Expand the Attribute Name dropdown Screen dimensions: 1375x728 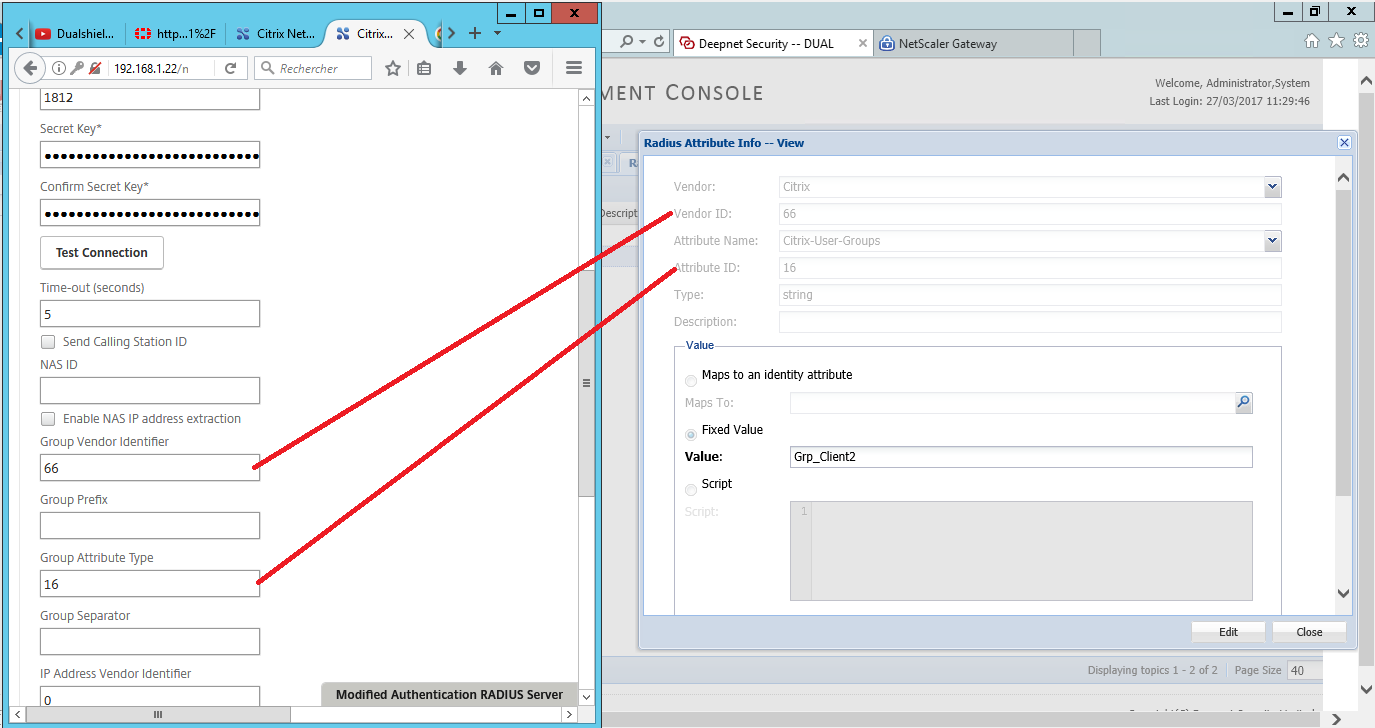[1272, 241]
